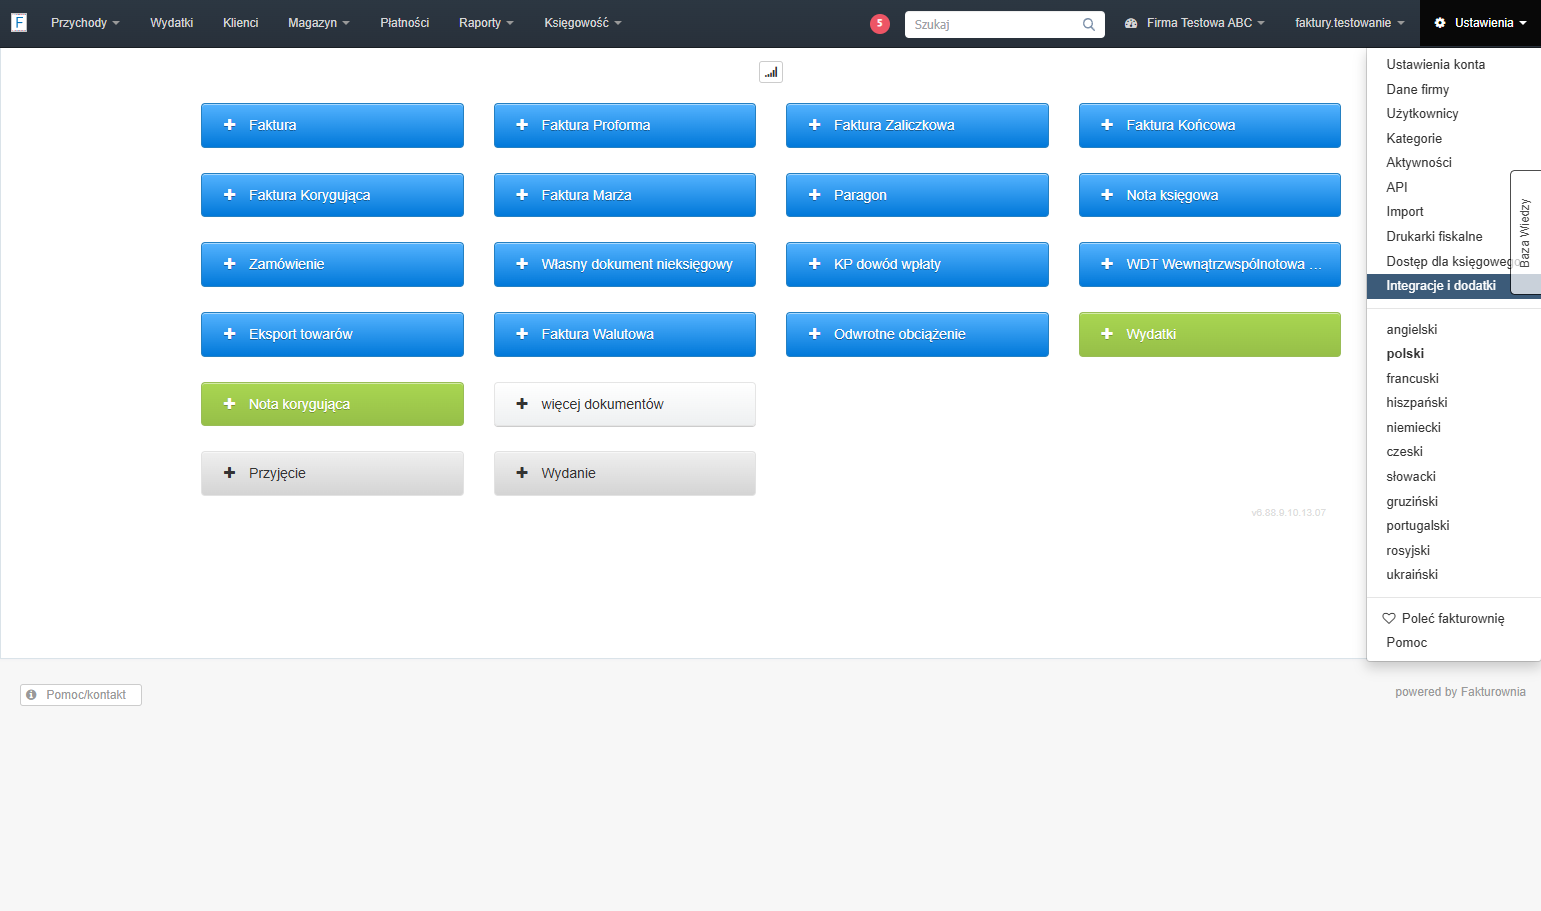1541x911 pixels.
Task: Add a Nota korygująca
Action: point(332,404)
